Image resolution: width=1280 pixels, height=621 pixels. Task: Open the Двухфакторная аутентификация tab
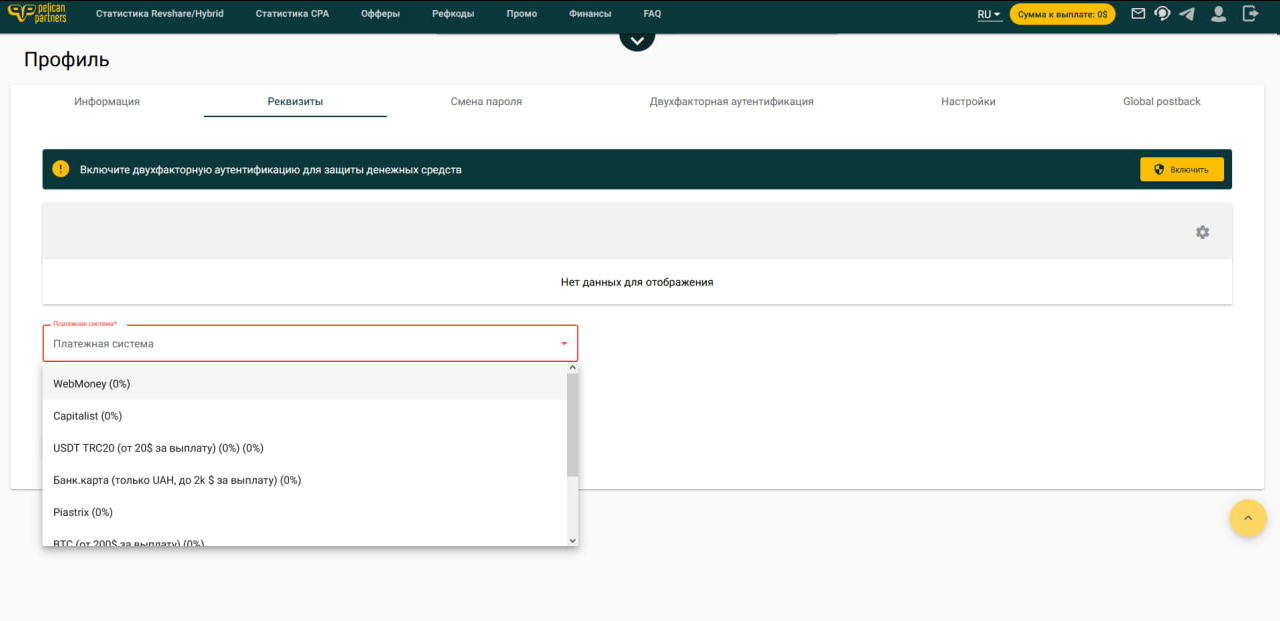point(731,102)
